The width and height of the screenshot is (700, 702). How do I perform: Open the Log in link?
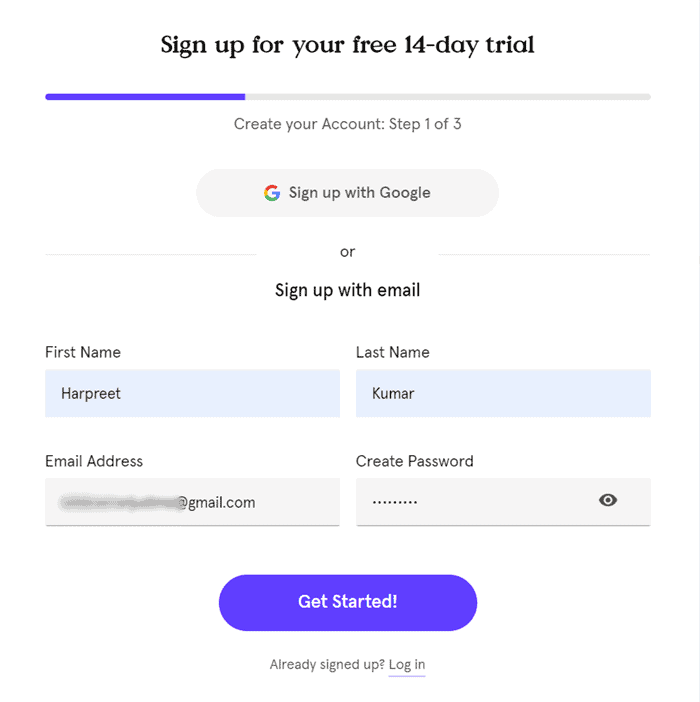(x=407, y=664)
